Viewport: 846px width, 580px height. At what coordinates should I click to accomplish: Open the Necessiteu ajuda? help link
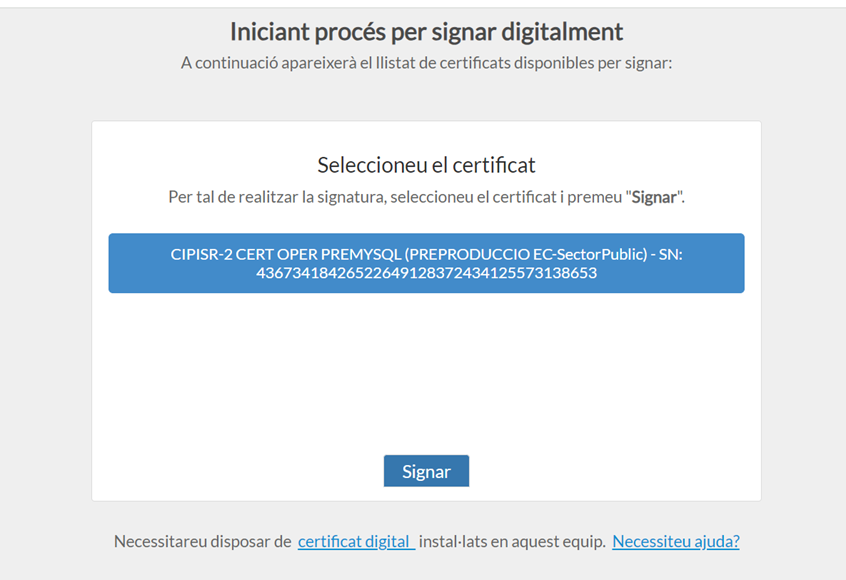coord(676,541)
